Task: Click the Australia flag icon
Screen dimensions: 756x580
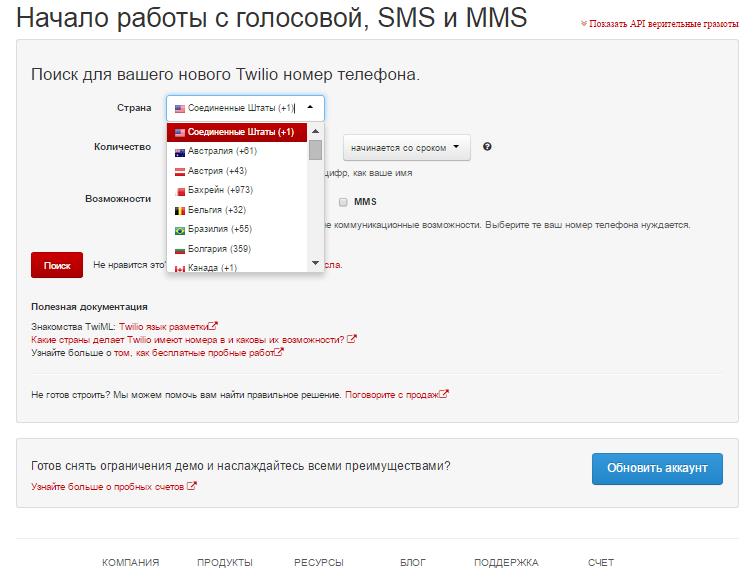Action: [180, 151]
